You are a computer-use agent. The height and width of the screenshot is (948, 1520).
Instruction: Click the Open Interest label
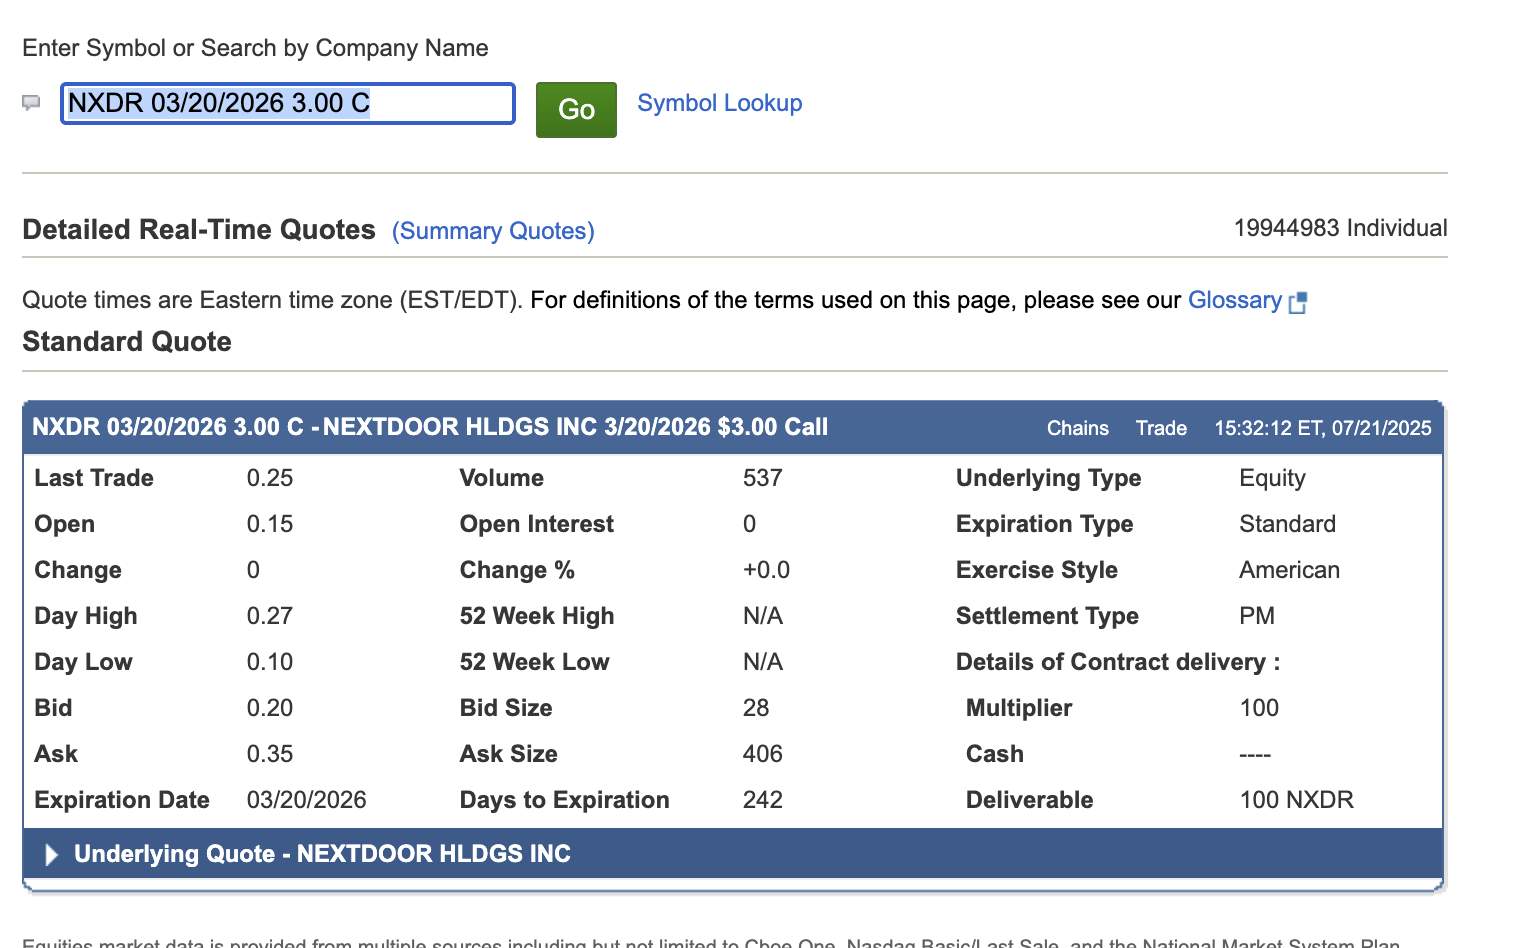pos(537,524)
